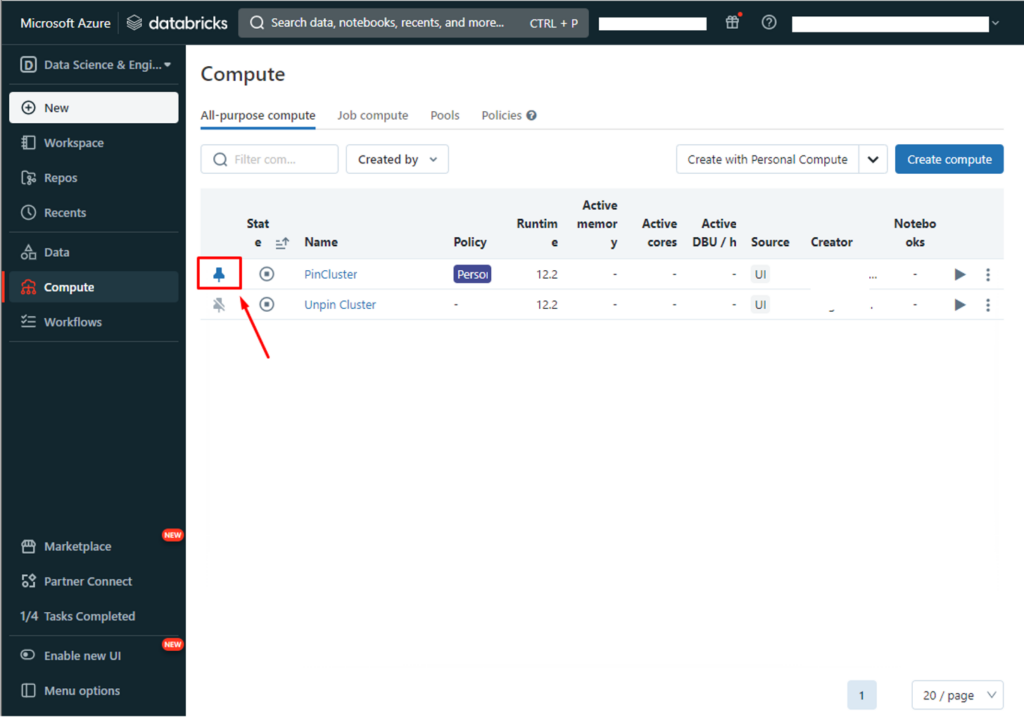Open Partner Connect in sidebar
This screenshot has height=717, width=1024.
[x=93, y=581]
